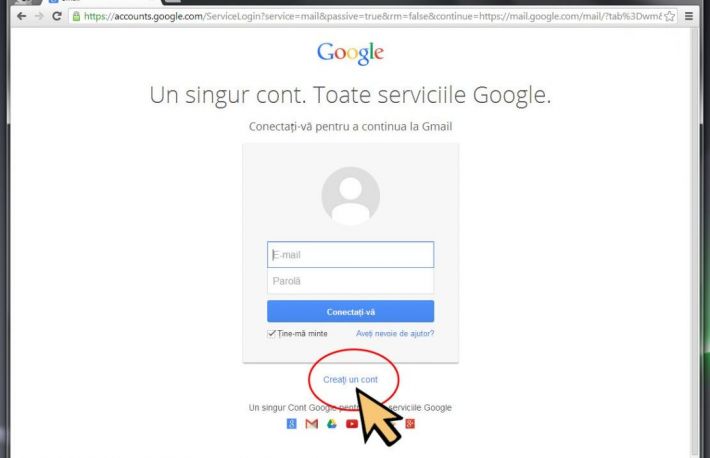Click the green padlock security icon
710x458 pixels.
[x=77, y=16]
